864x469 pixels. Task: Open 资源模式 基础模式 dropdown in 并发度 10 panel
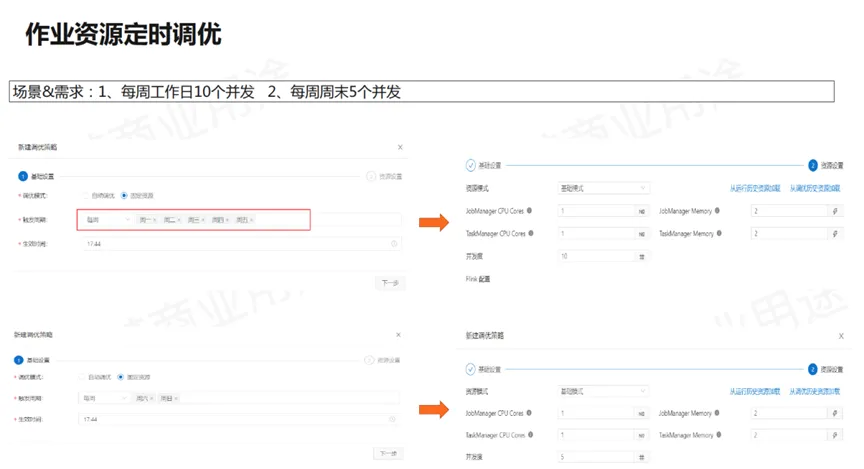(603, 188)
